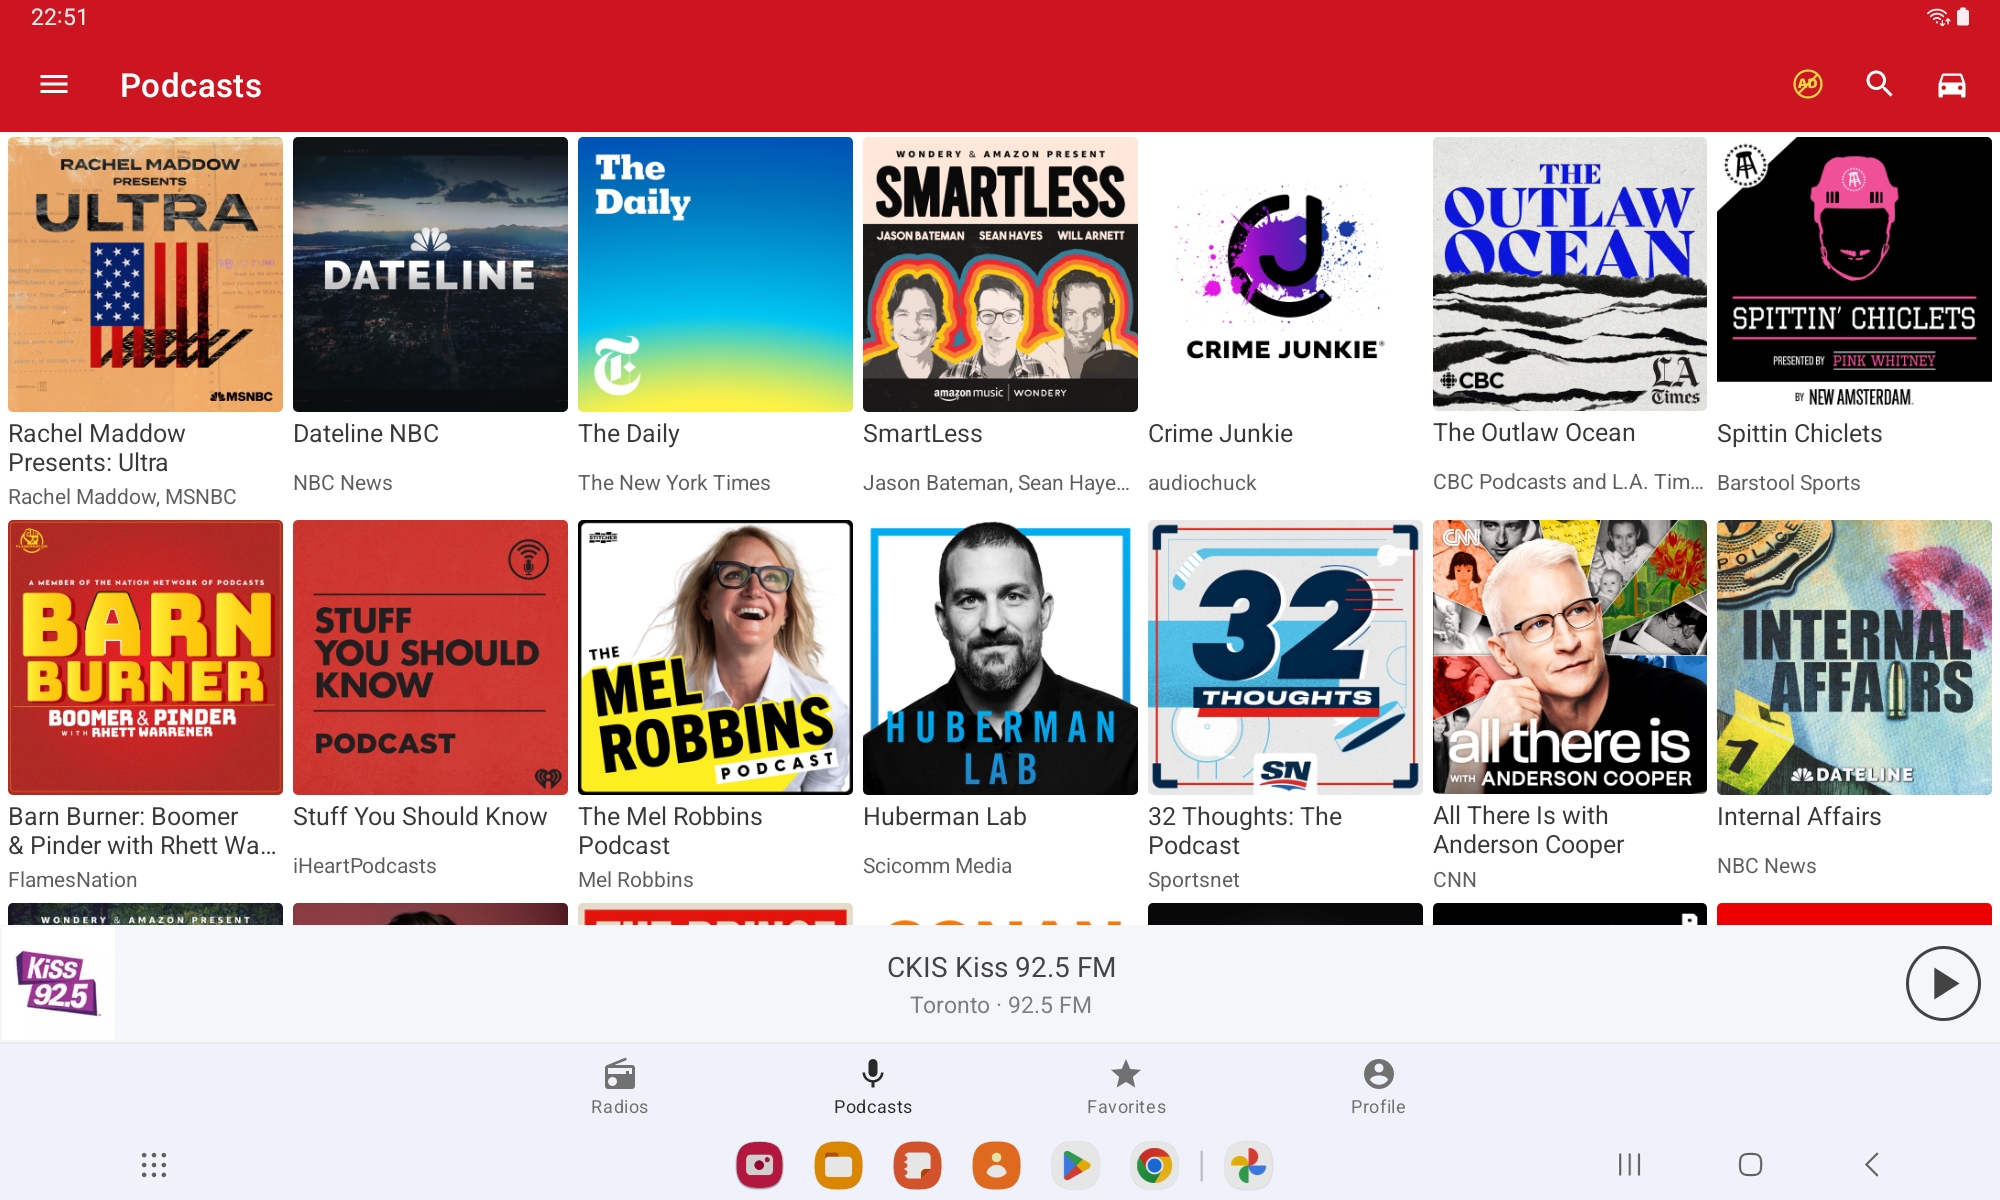
Task: Play CKIS Kiss 92.5 FM
Action: [1942, 984]
